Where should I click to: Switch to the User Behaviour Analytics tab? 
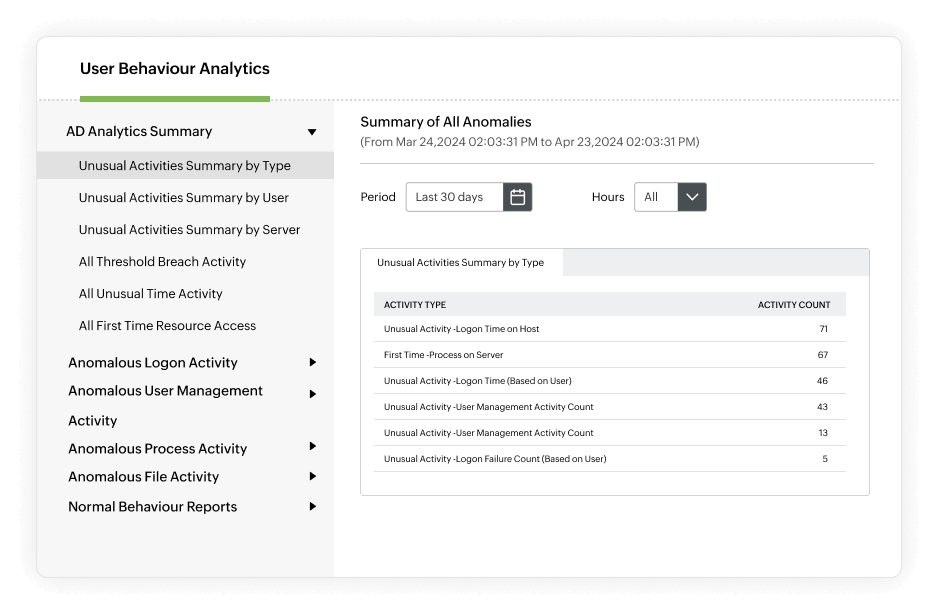[x=175, y=69]
